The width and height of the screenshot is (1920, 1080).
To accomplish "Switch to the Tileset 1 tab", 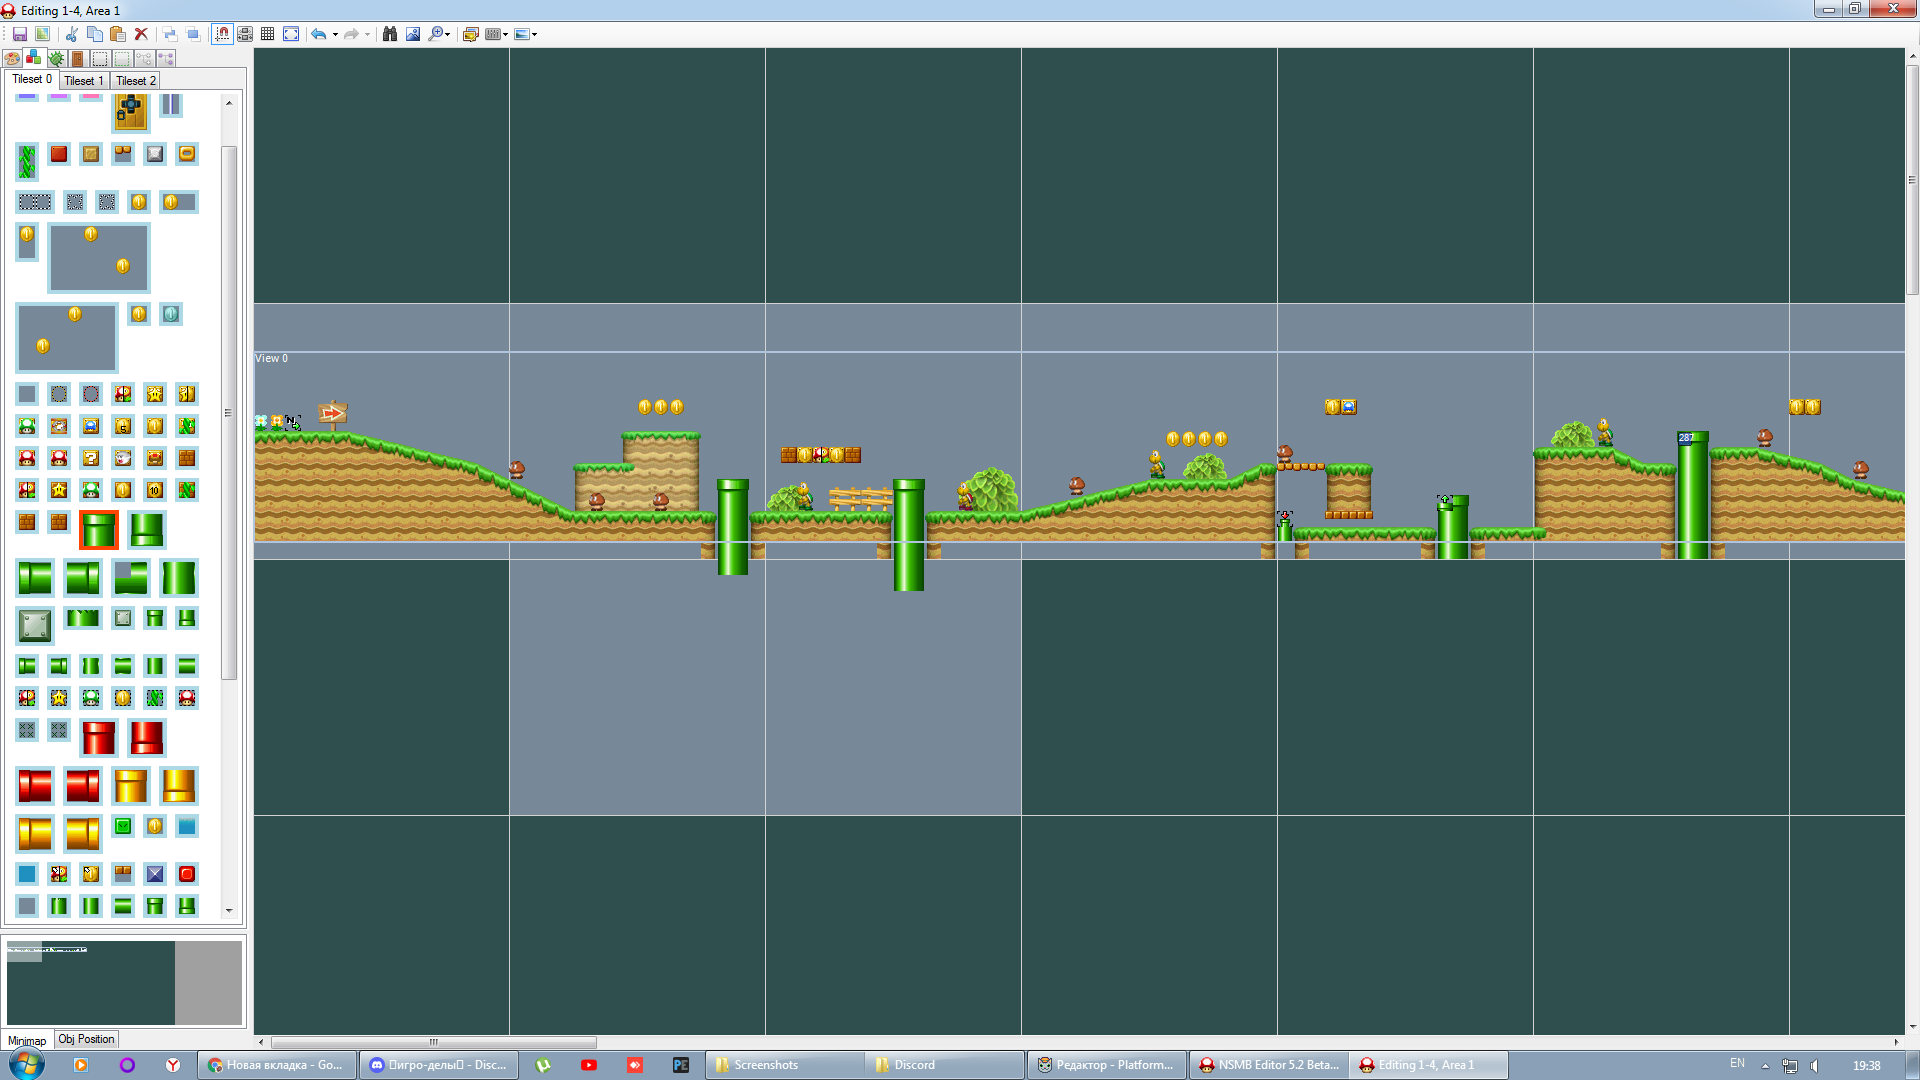I will point(84,81).
